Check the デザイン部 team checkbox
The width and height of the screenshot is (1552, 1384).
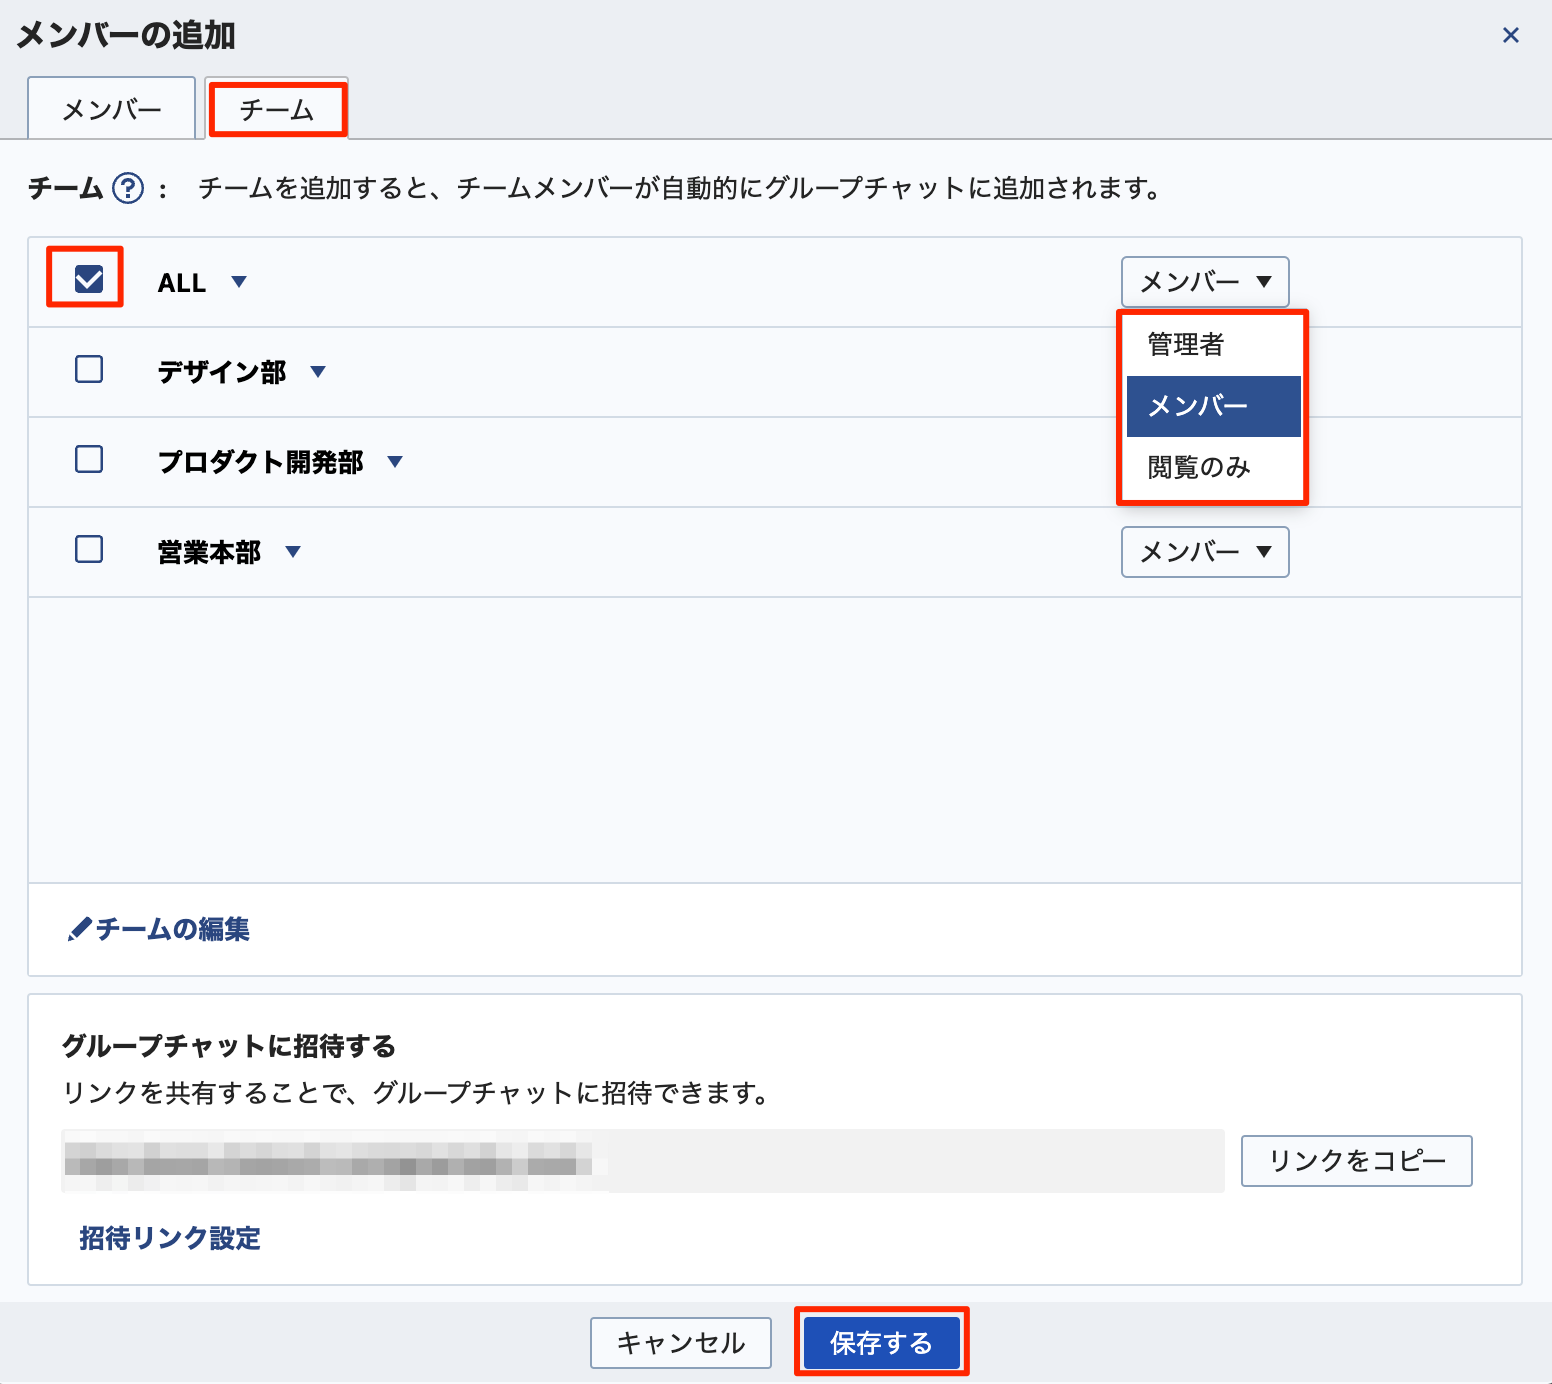click(x=89, y=370)
